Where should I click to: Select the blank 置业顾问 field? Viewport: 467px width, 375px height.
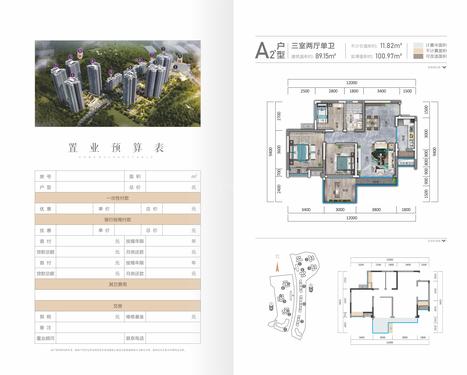90,338
